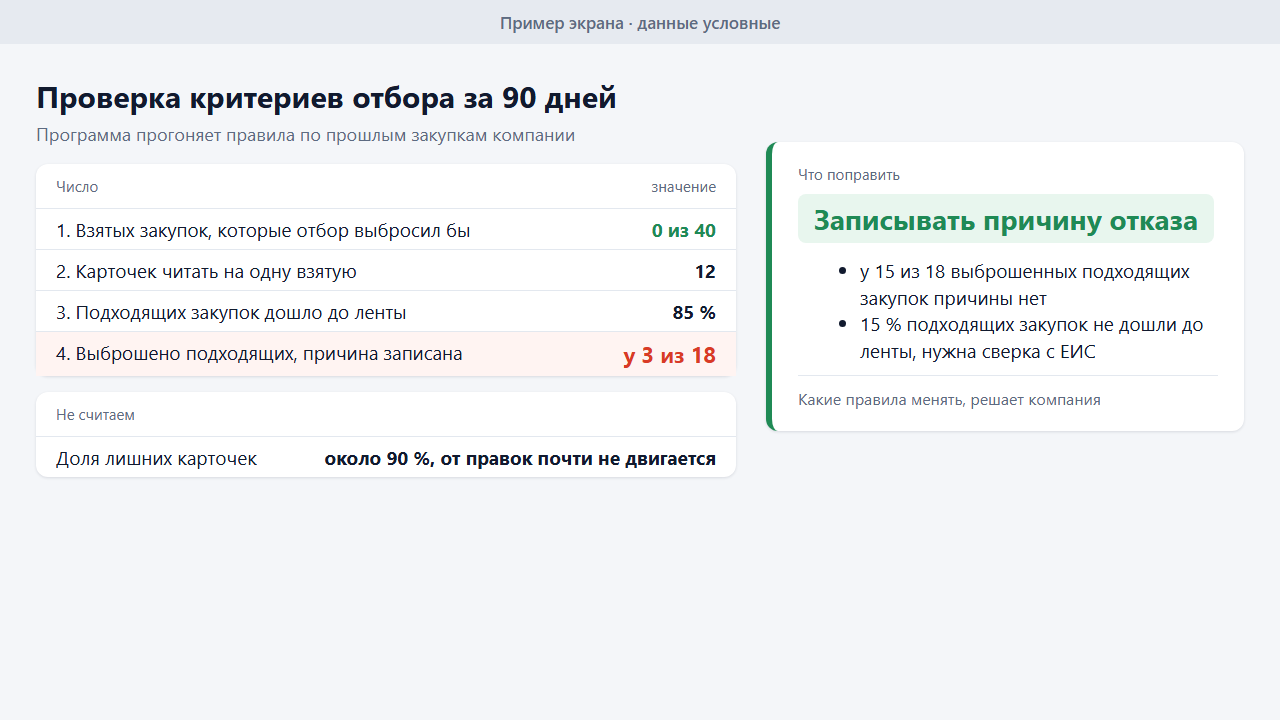Click 'около 90 %, от правок почти не двигается'
Screen dimensions: 1280x720
(x=520, y=459)
